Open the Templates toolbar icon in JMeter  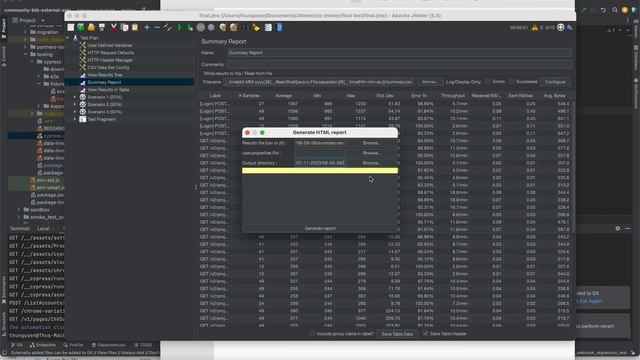pos(81,27)
